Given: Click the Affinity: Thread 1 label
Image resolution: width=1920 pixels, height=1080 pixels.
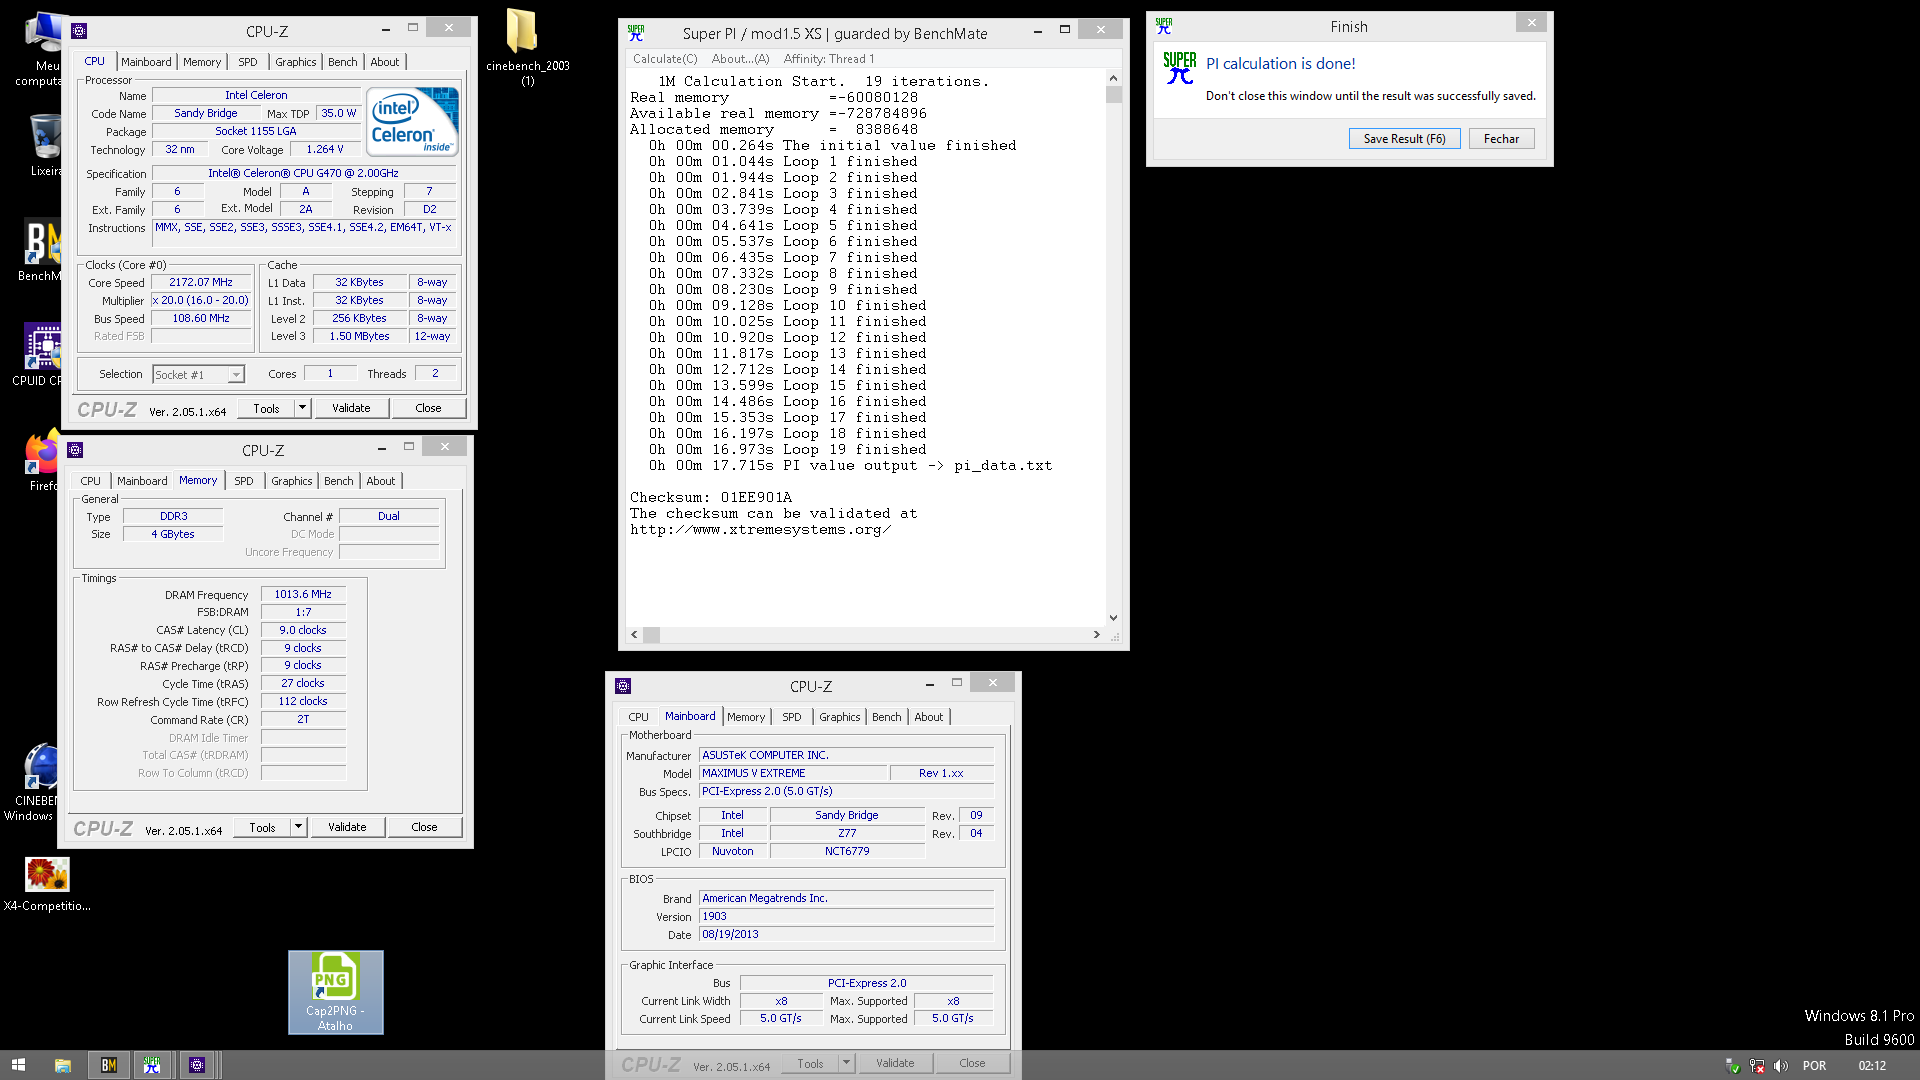Looking at the screenshot, I should coord(829,59).
